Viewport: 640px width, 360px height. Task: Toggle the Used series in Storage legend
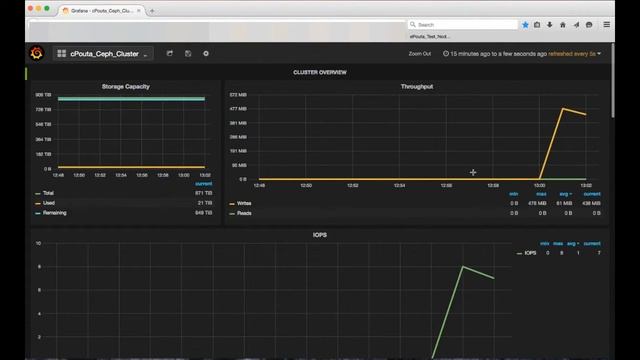pyautogui.click(x=49, y=203)
